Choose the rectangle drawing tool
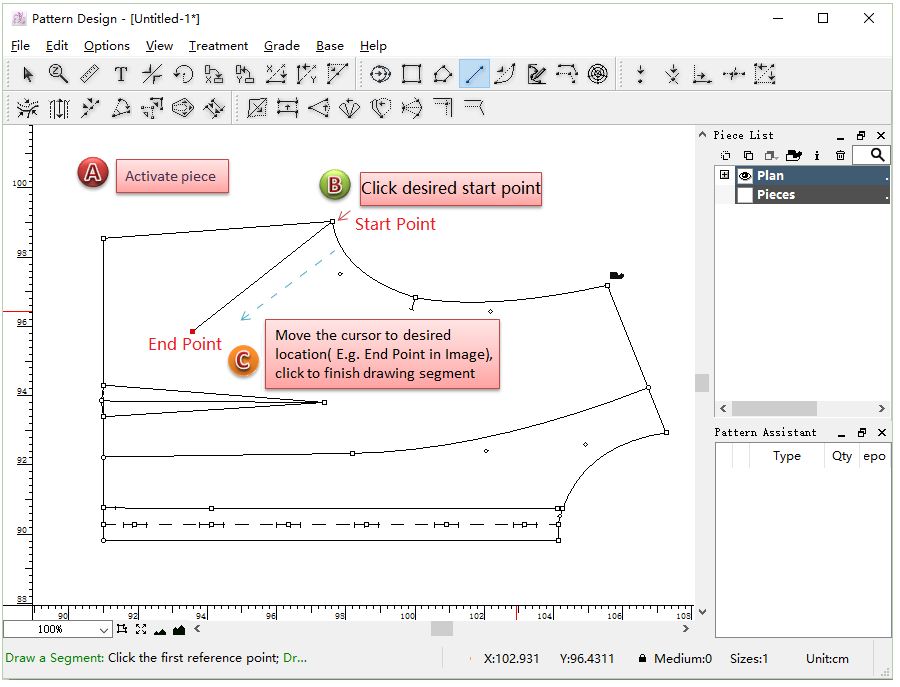This screenshot has width=900, height=687. (x=411, y=74)
